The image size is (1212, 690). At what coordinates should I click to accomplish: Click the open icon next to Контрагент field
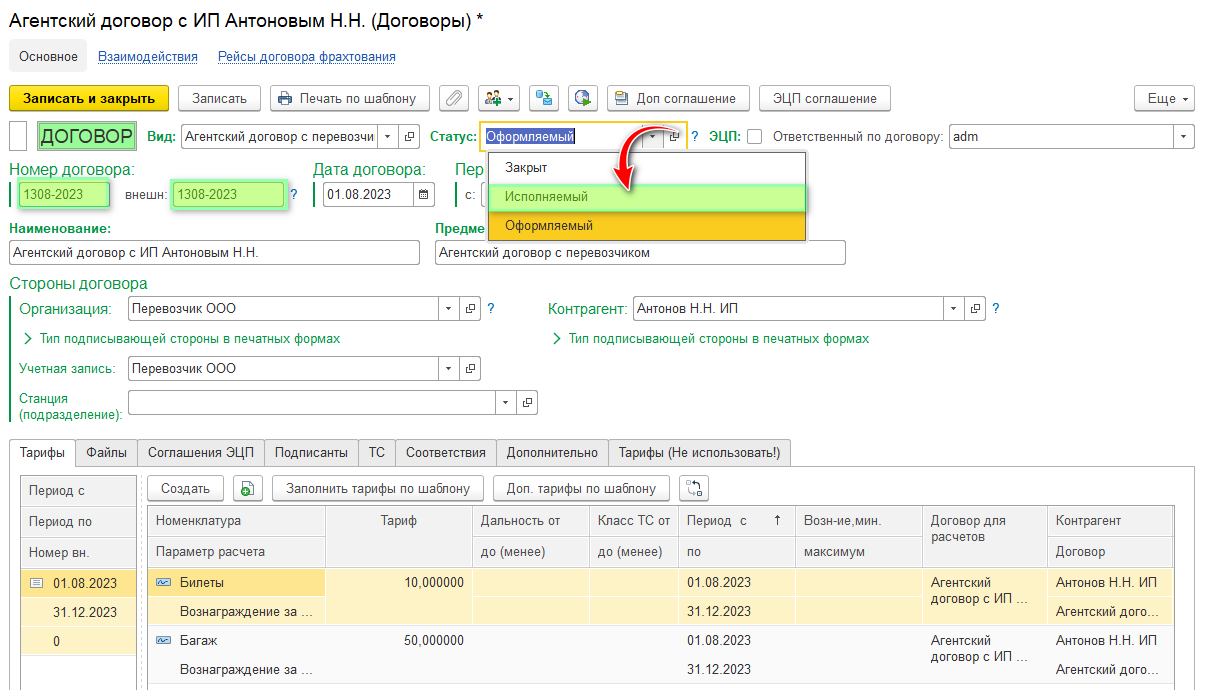click(977, 309)
